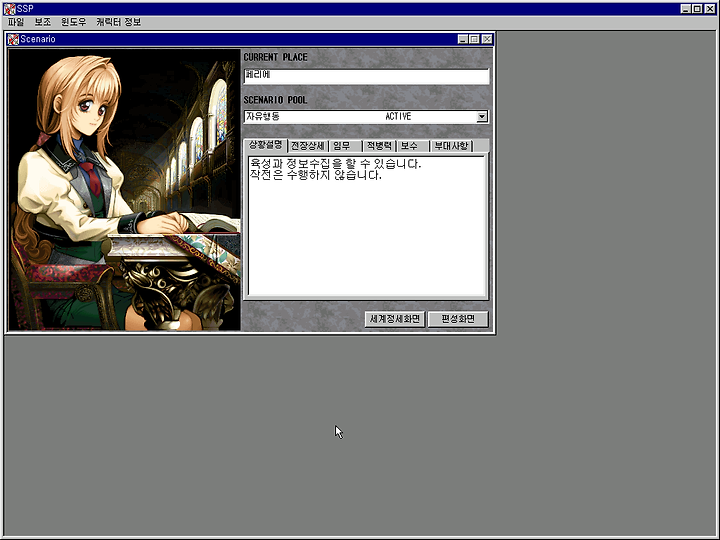The image size is (720, 540).
Task: Switch to the 적병력 tab
Action: point(379,146)
